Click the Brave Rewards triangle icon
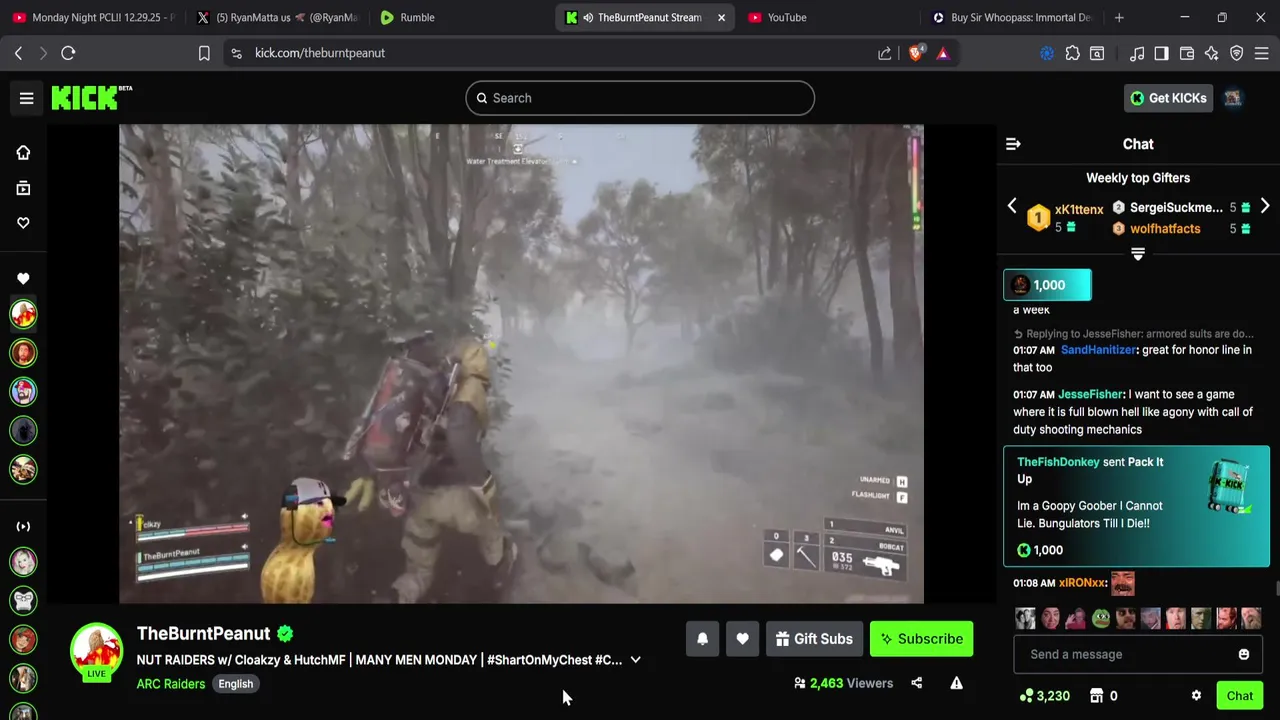The image size is (1280, 720). tap(943, 53)
